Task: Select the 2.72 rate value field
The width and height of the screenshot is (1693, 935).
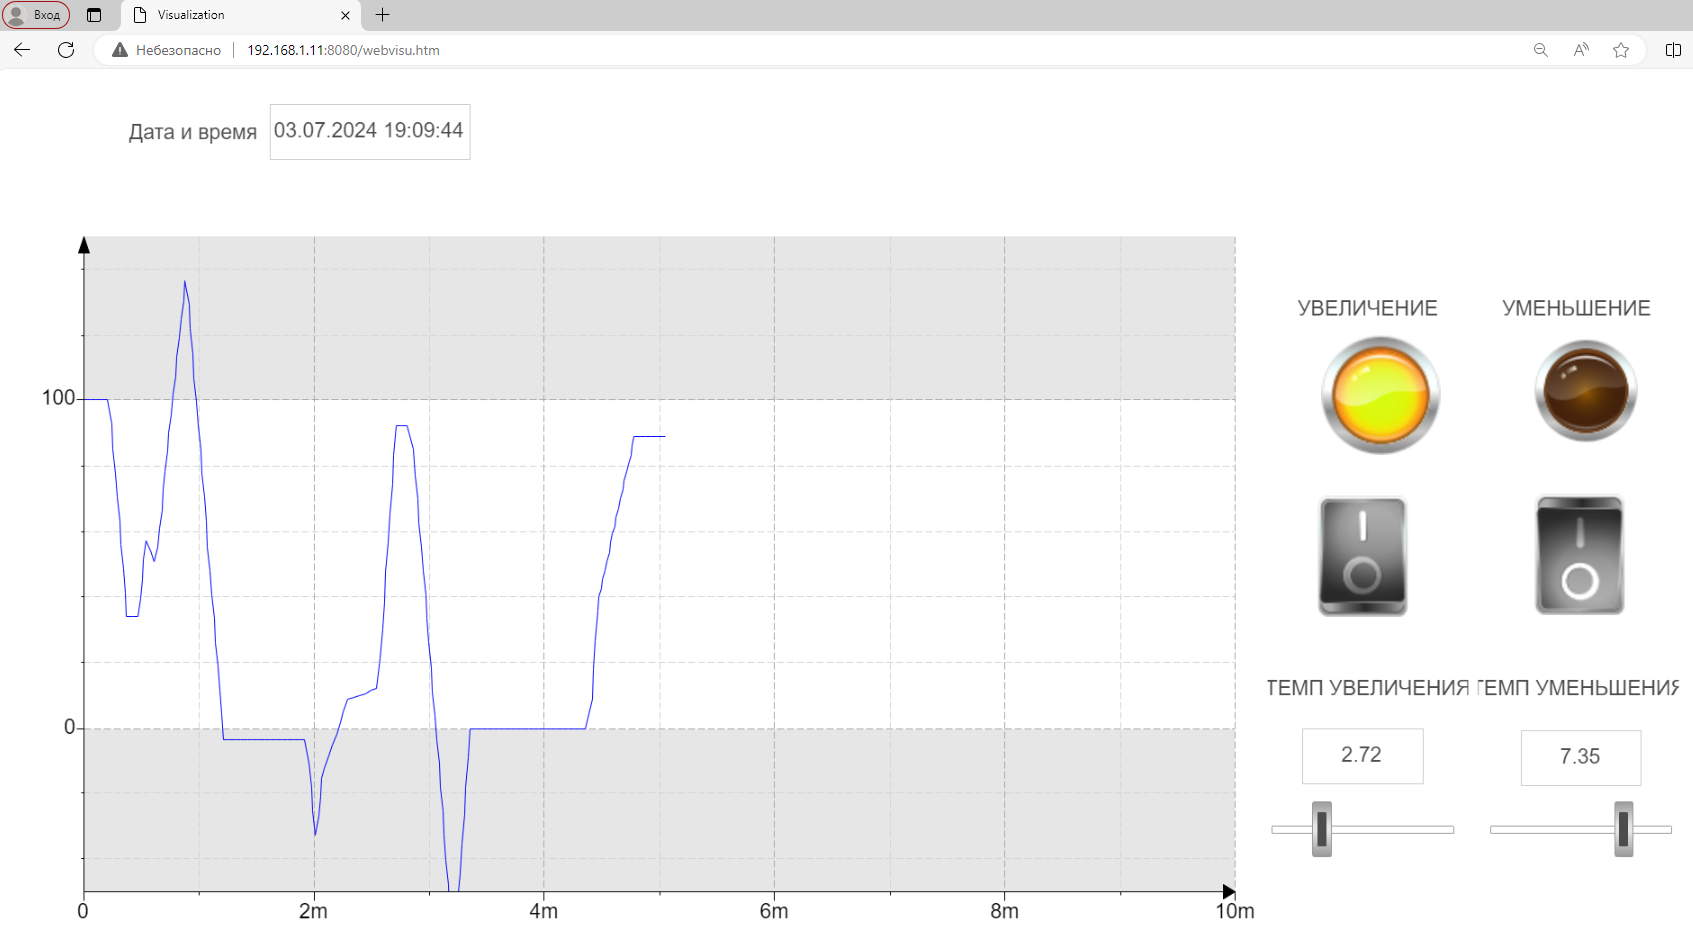Action: pos(1362,756)
